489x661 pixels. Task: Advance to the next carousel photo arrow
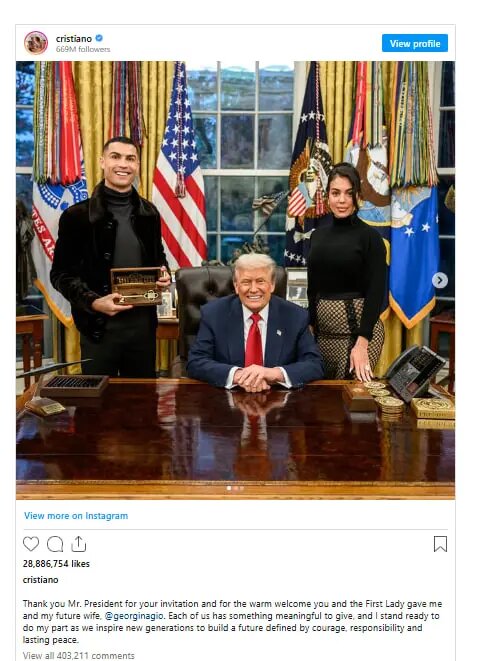[x=440, y=280]
